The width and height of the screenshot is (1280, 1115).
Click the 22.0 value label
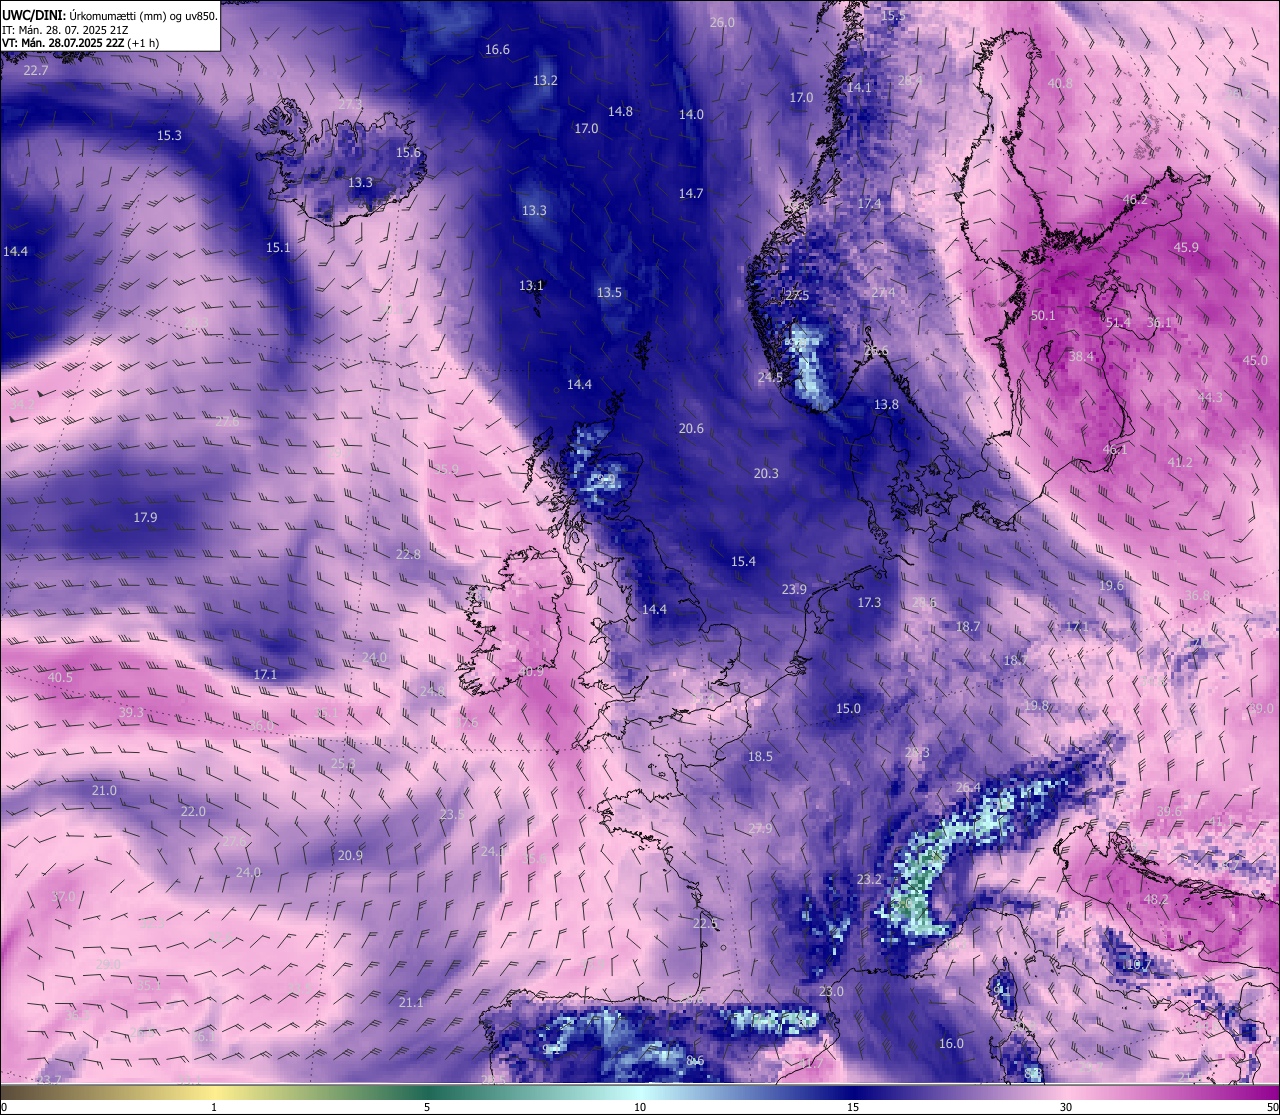(x=193, y=811)
